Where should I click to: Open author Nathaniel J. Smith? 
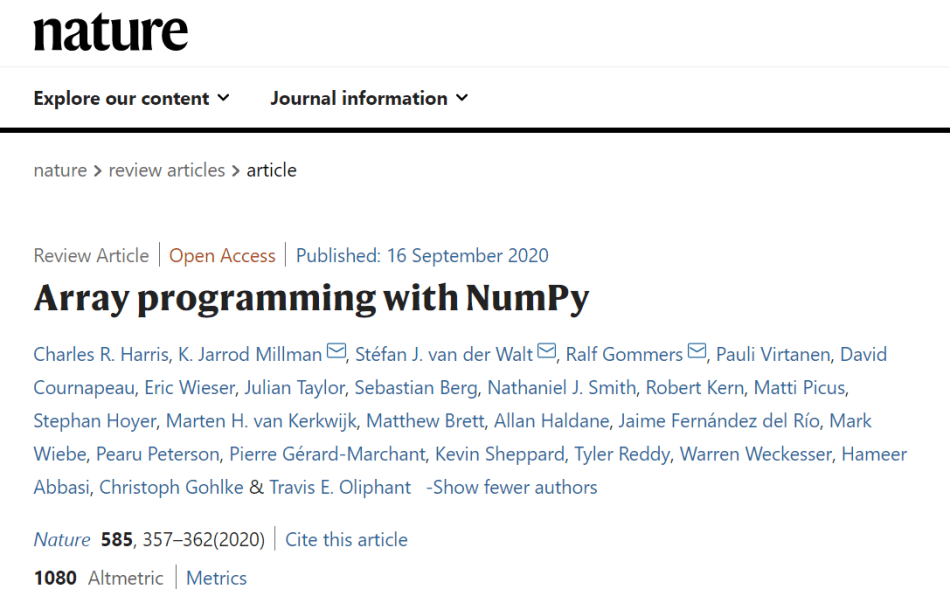pyautogui.click(x=562, y=388)
